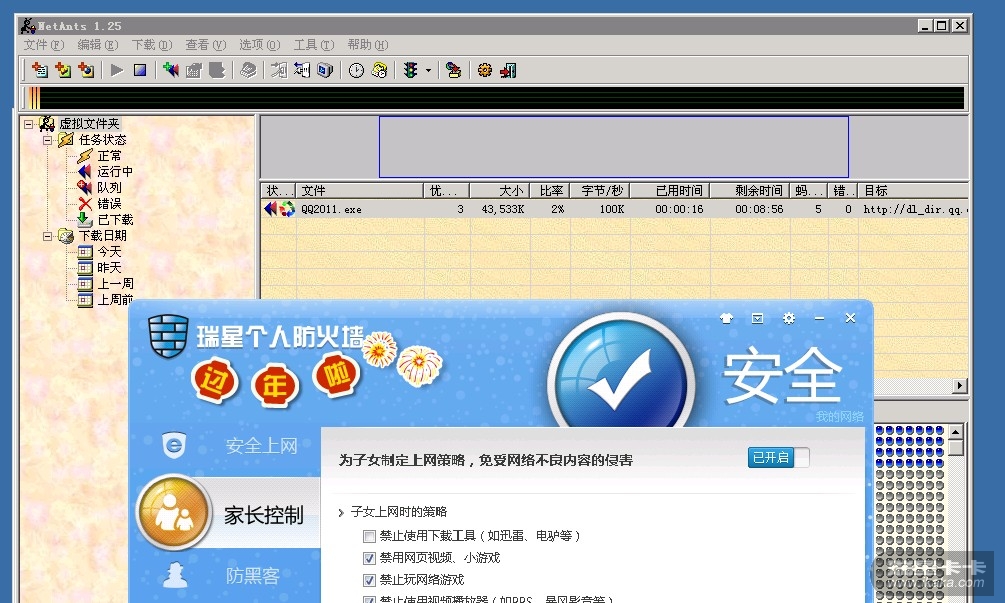Click the exit door icon in toolbar
The width and height of the screenshot is (1005, 603).
(x=508, y=70)
